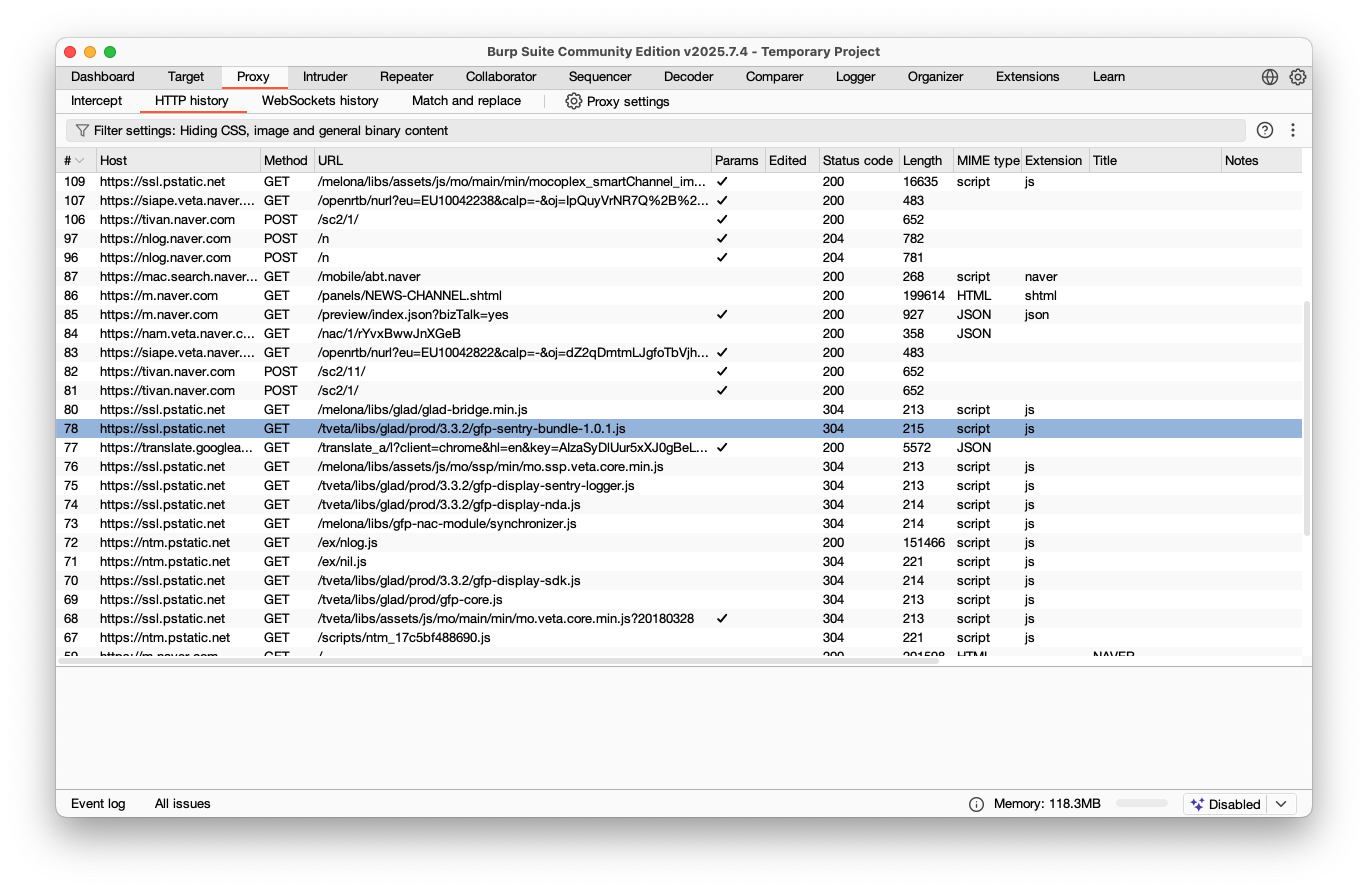Image resolution: width=1368 pixels, height=891 pixels.
Task: Open the Organizer tab
Action: coord(936,77)
